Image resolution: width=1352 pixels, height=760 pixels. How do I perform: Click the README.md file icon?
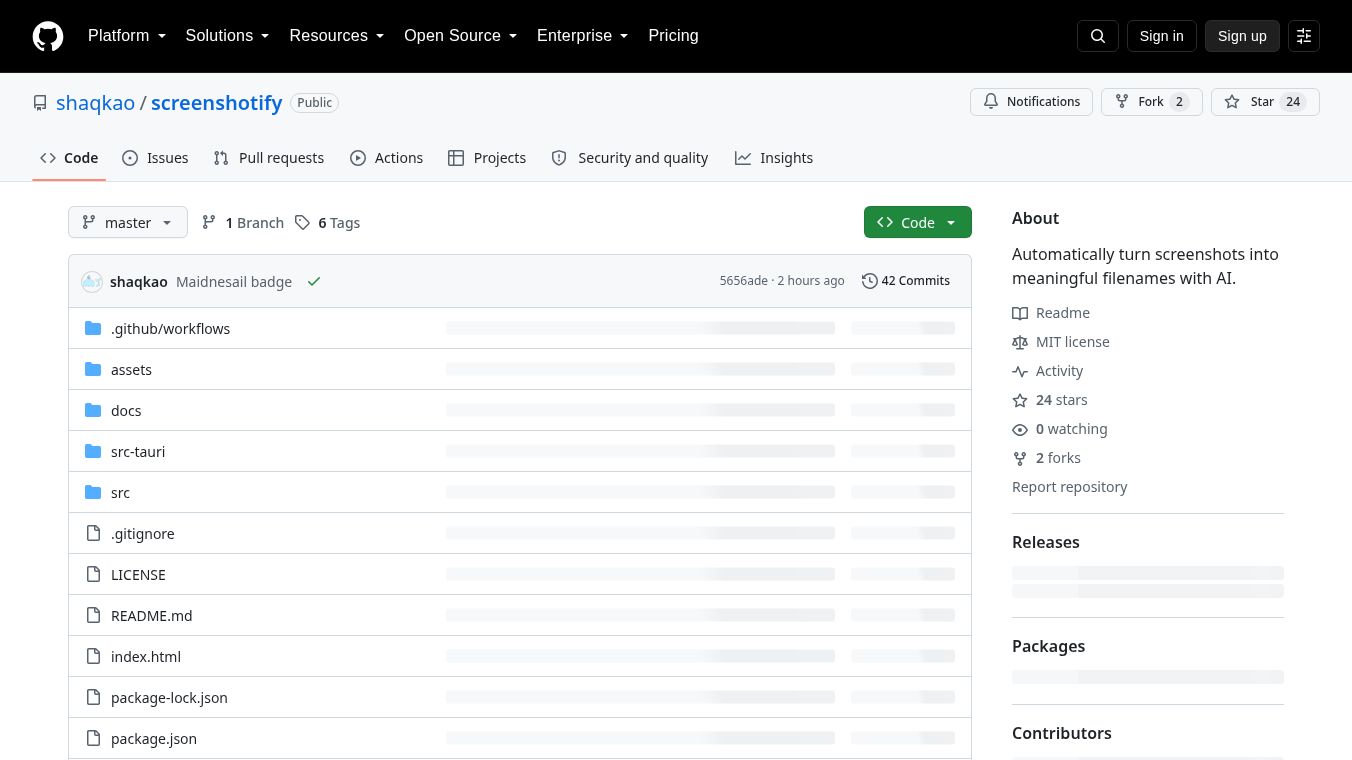point(93,615)
